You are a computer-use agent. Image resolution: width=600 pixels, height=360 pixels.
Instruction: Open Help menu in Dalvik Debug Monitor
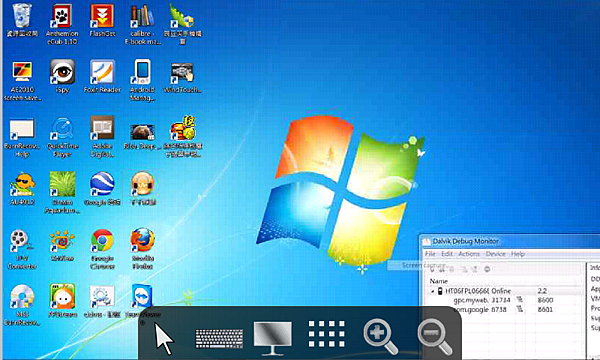tap(518, 254)
